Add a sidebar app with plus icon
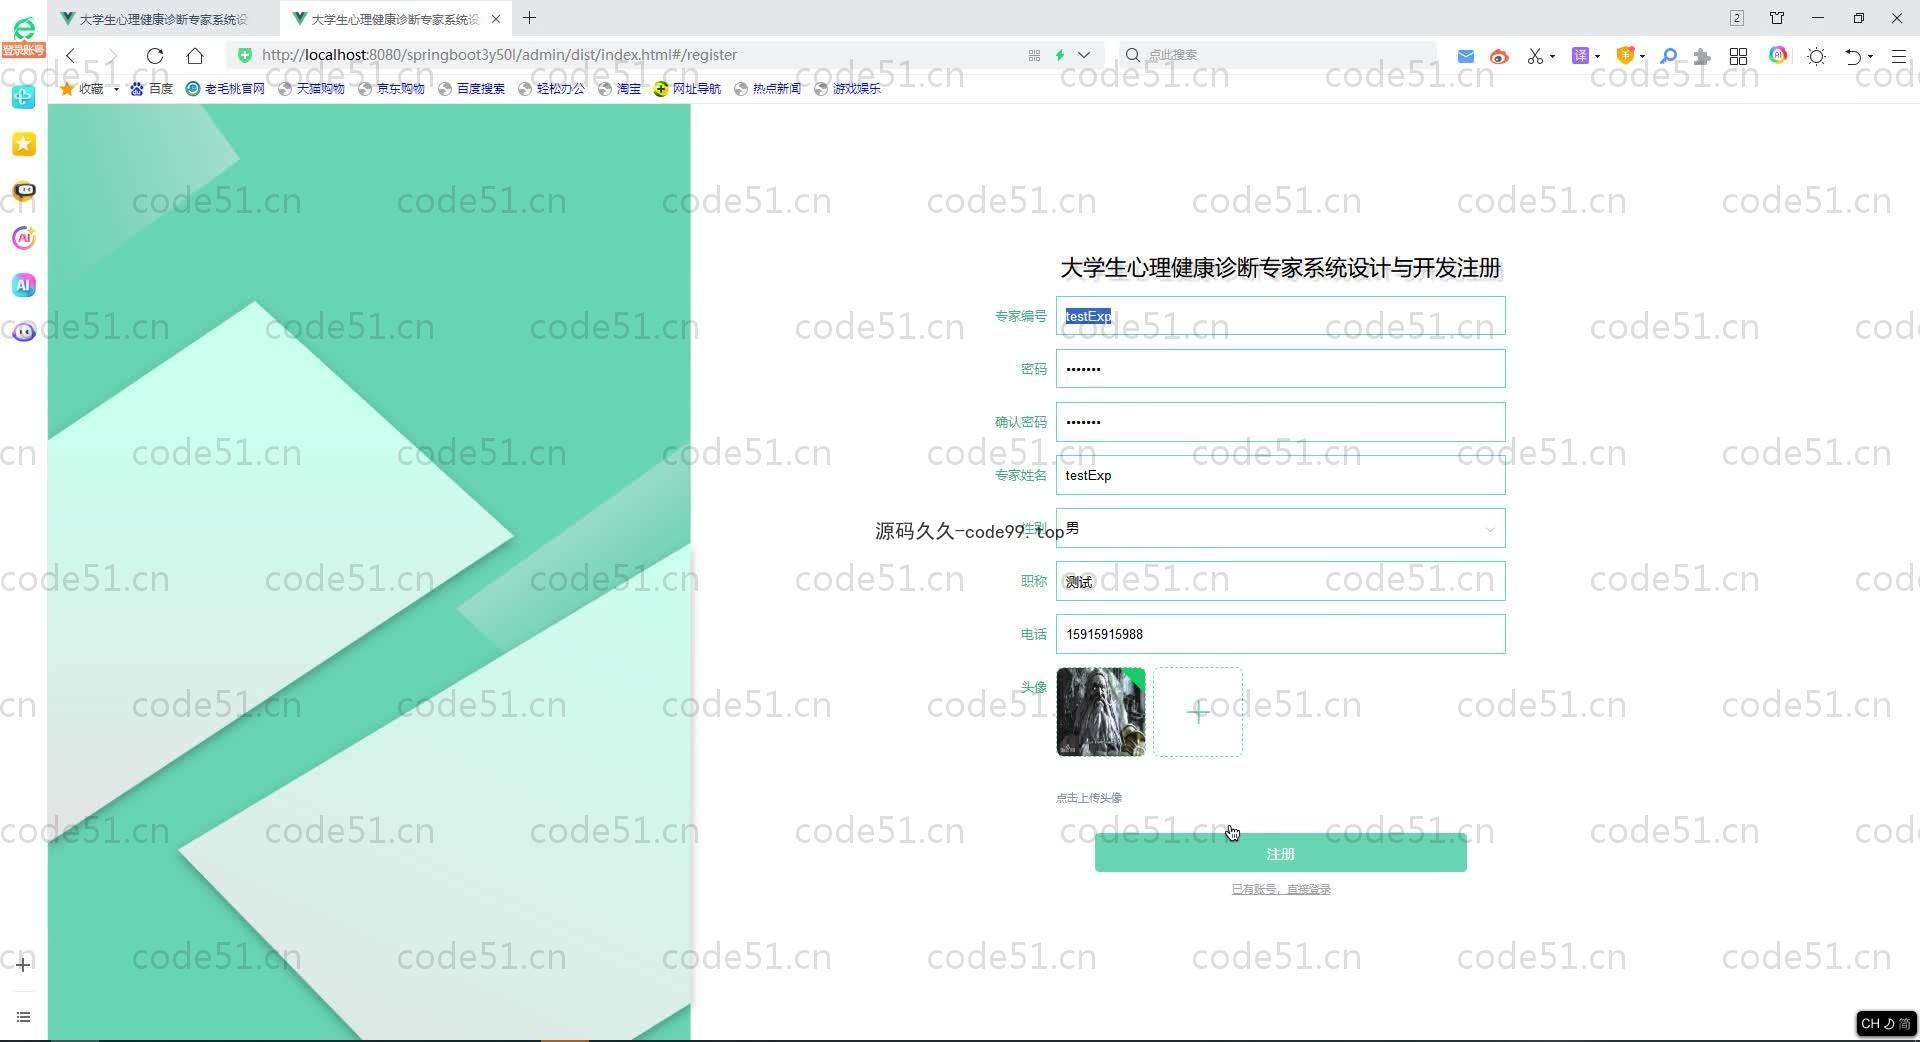This screenshot has height=1042, width=1920. pos(23,965)
